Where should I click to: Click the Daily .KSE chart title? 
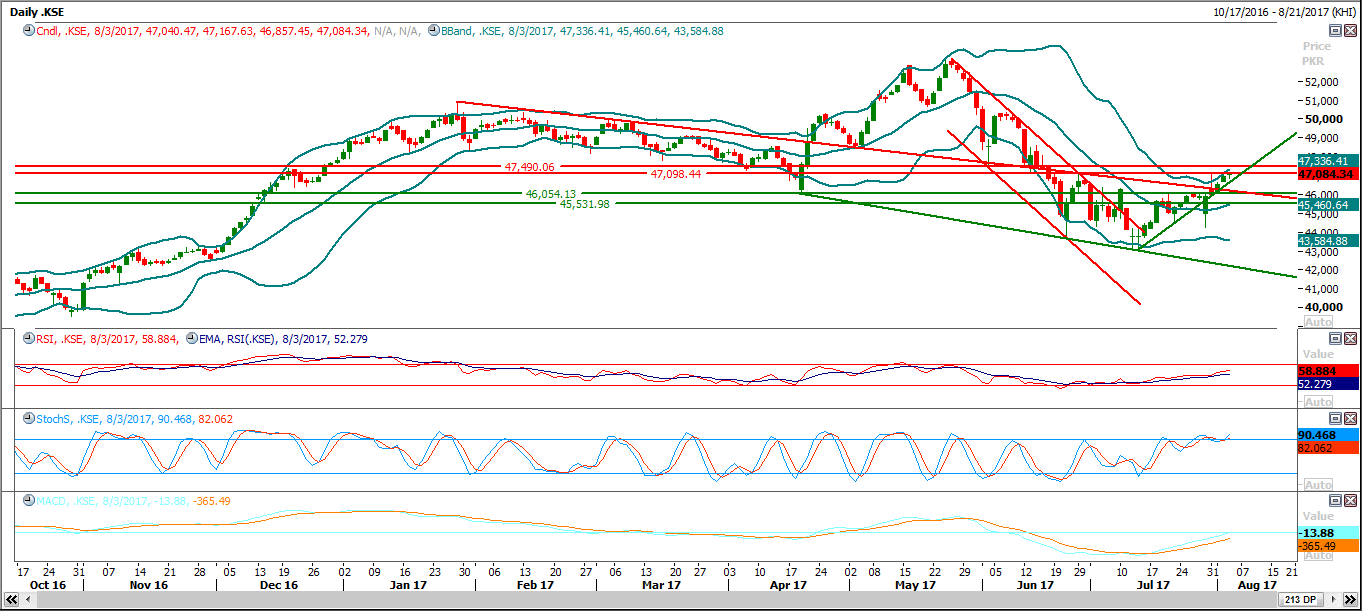[38, 11]
